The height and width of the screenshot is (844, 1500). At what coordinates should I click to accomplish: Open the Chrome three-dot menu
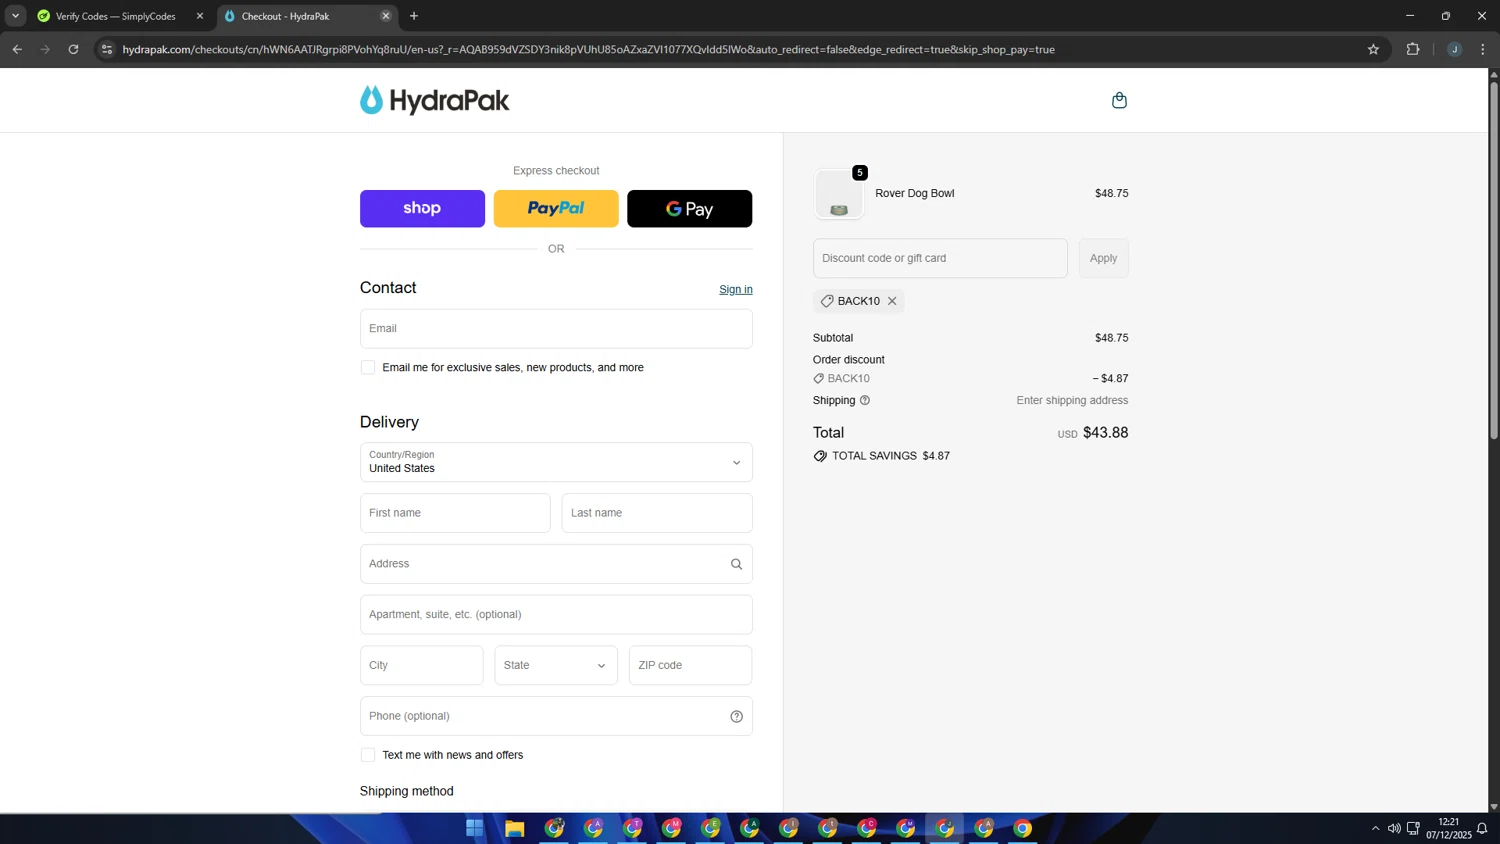(x=1483, y=49)
